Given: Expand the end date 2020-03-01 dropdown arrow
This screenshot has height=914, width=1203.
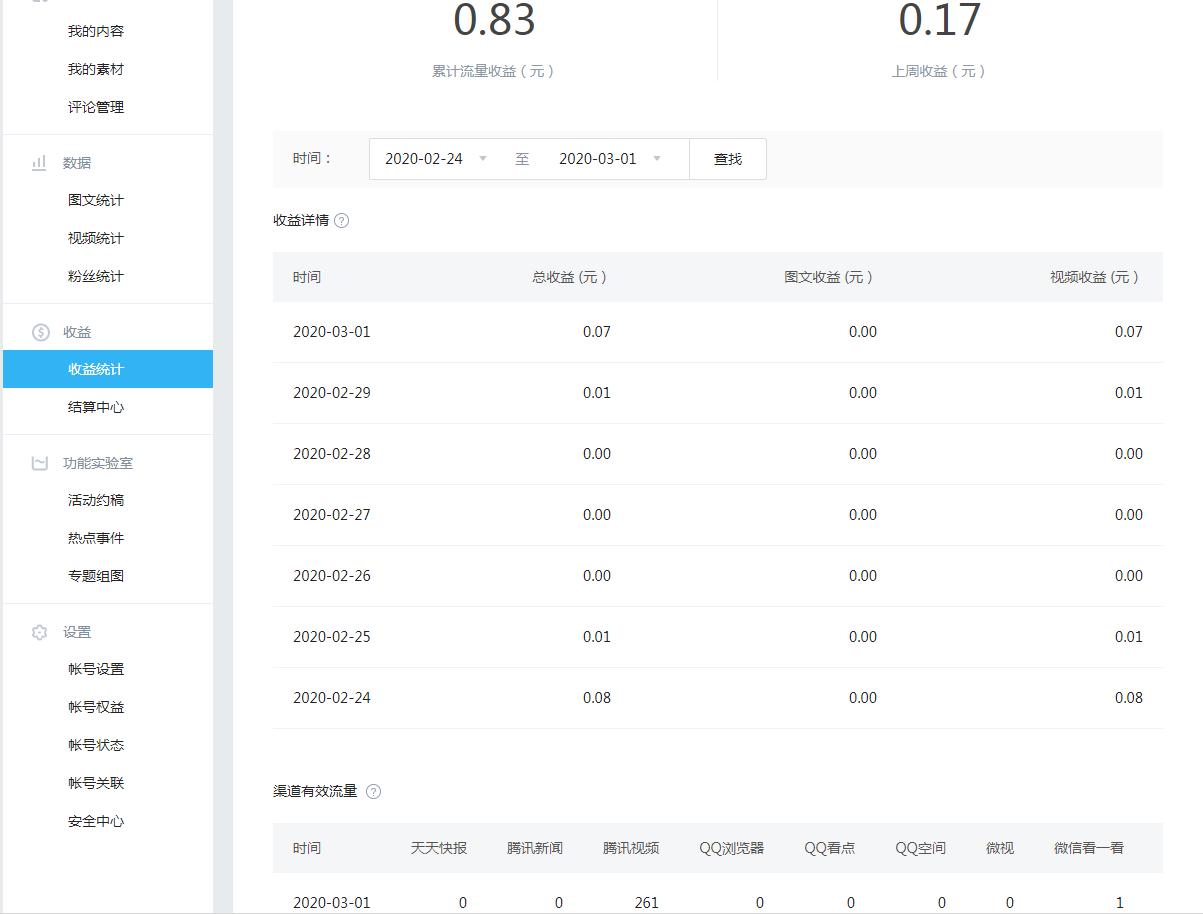Looking at the screenshot, I should tap(657, 159).
